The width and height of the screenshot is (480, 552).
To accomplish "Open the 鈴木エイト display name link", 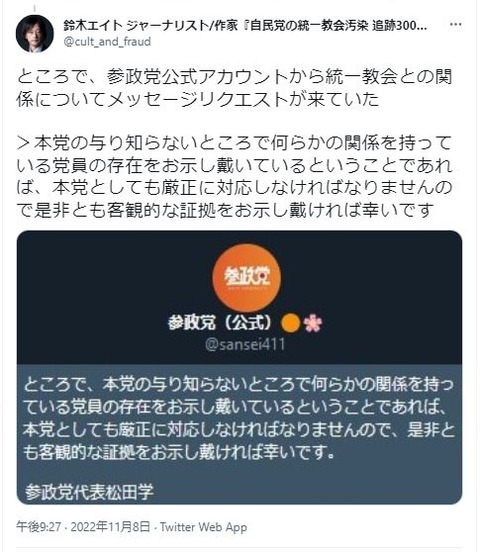I will (93, 25).
